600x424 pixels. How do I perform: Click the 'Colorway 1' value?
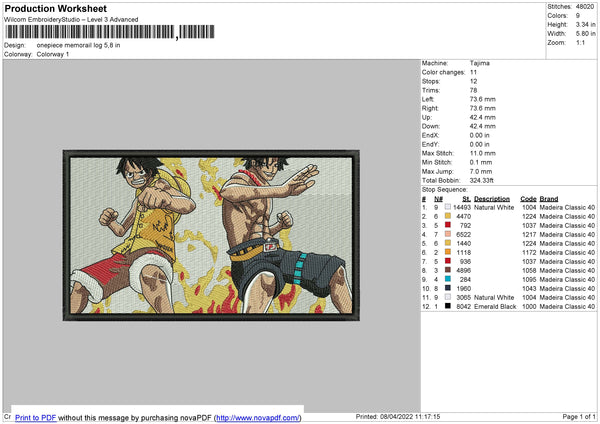pos(53,54)
